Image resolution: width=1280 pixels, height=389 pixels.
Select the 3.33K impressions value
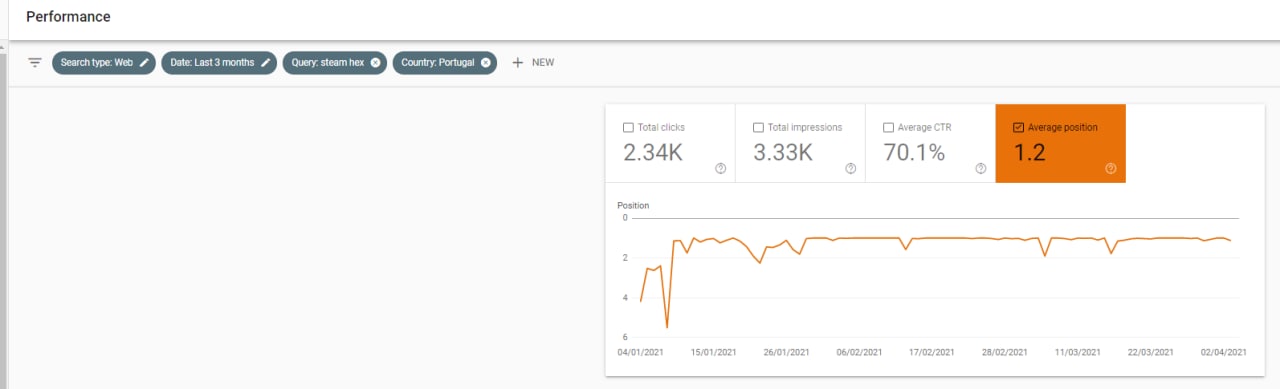click(x=783, y=153)
